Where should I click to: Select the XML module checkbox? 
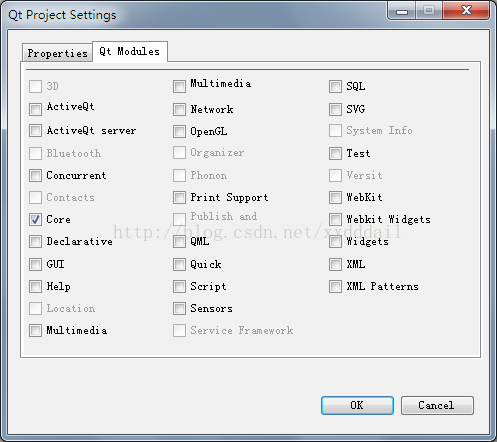coord(335,264)
